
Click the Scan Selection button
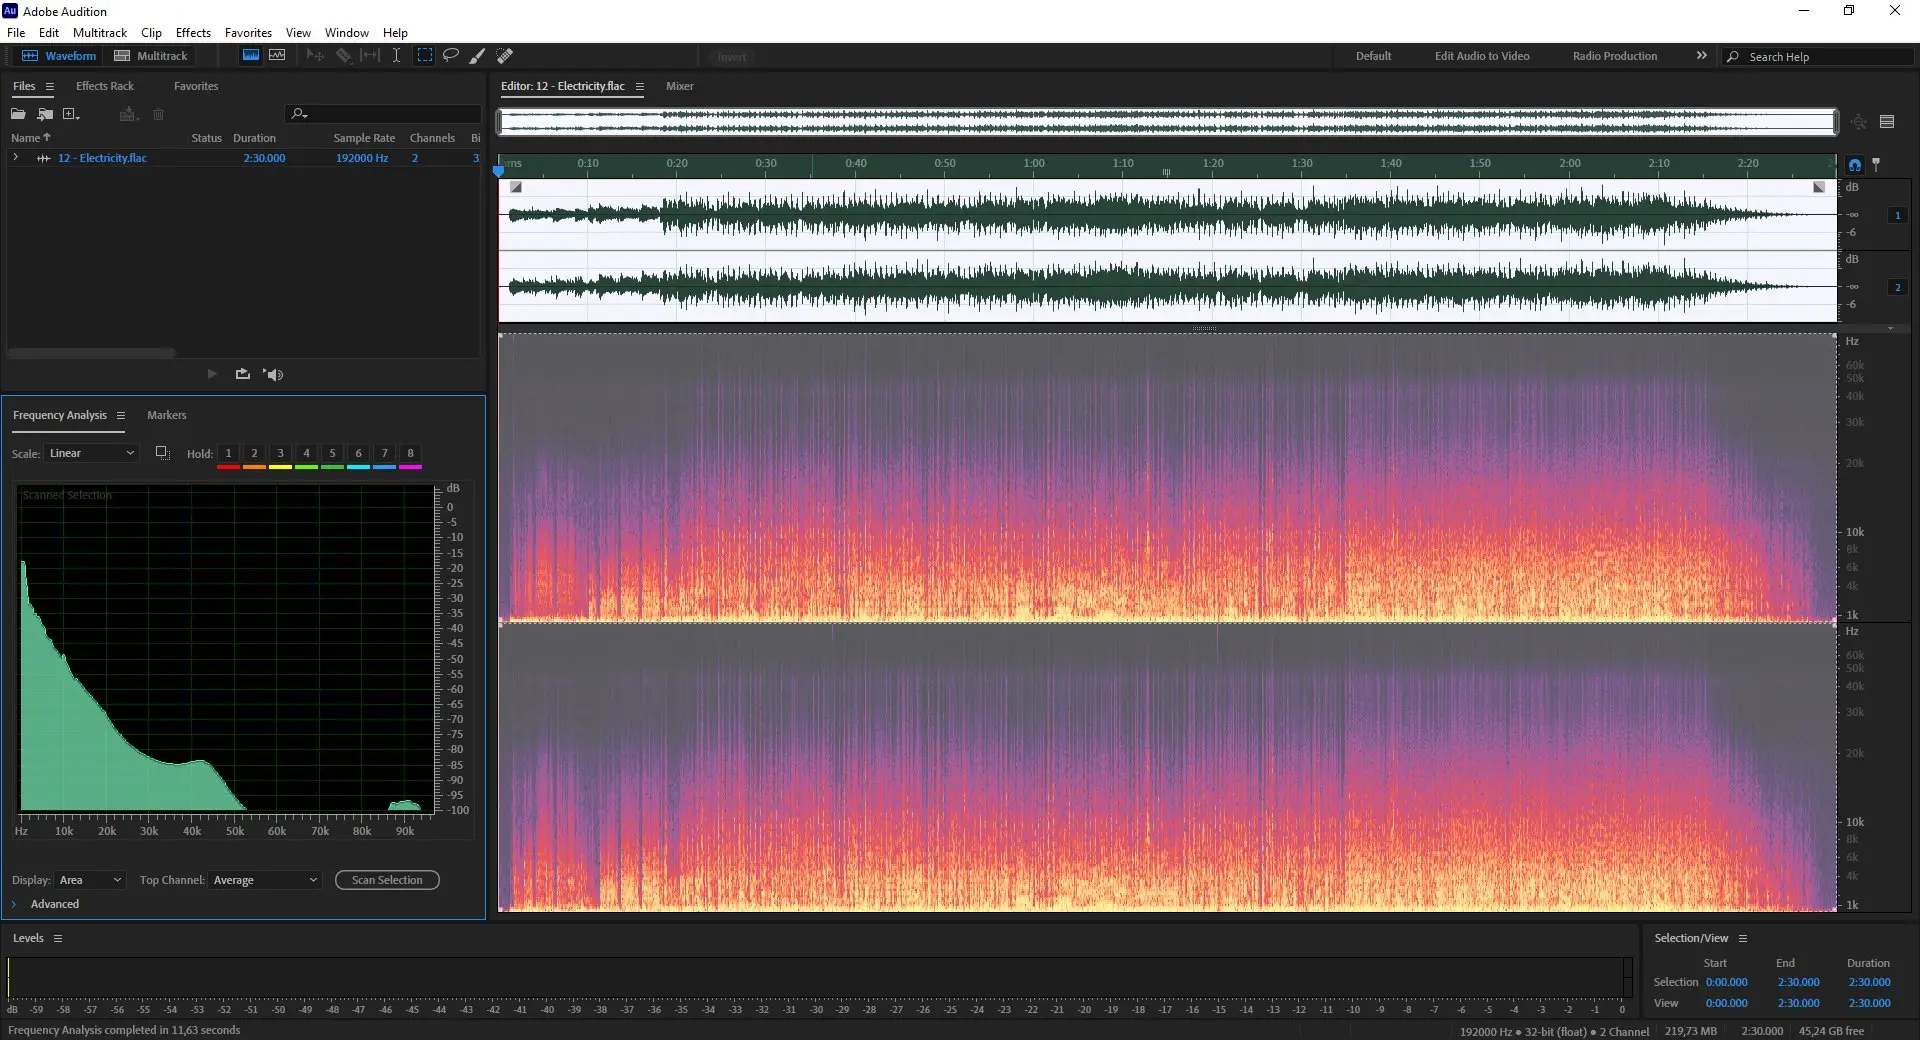(387, 880)
